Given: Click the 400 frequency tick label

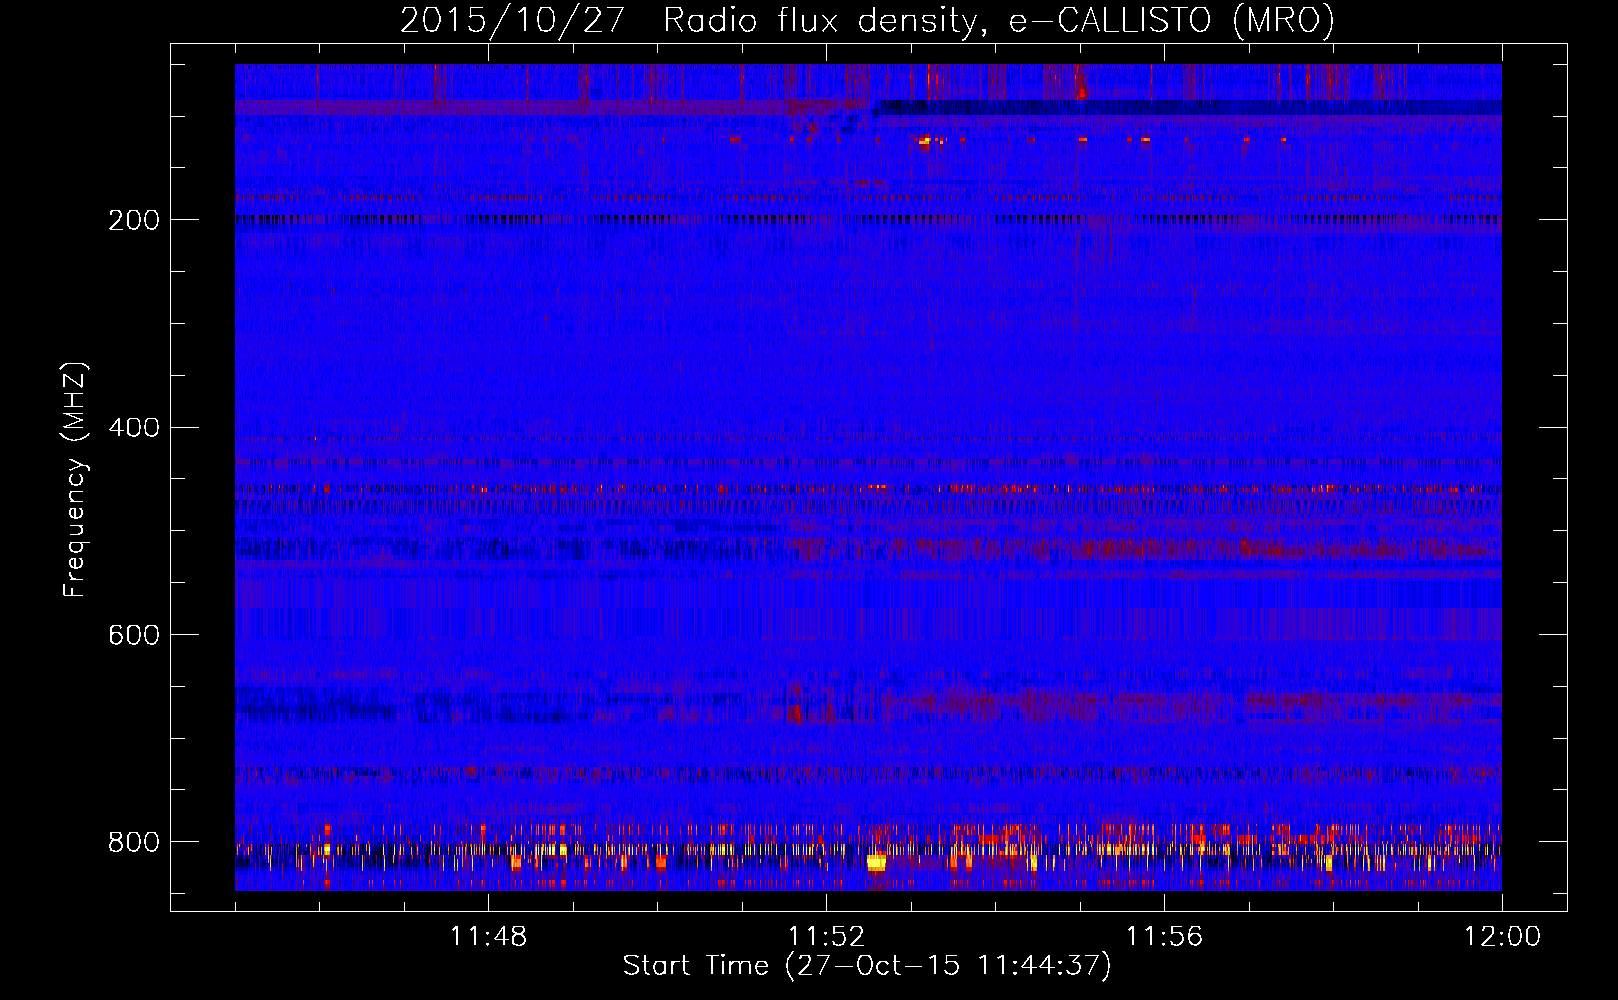Looking at the screenshot, I should click(134, 428).
